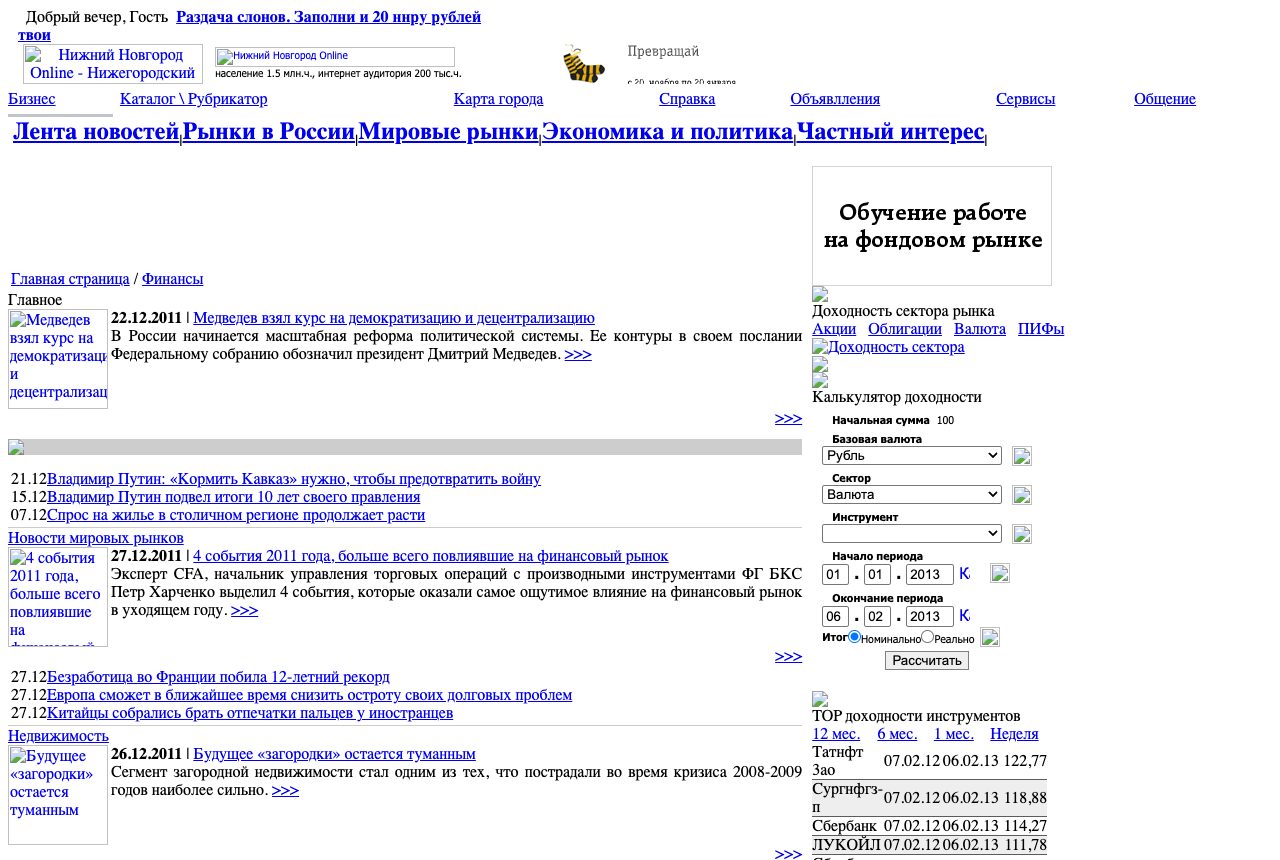Screen dimensions: 1280x860
Task: Open the Раздача слонов promo link
Action: (x=329, y=17)
